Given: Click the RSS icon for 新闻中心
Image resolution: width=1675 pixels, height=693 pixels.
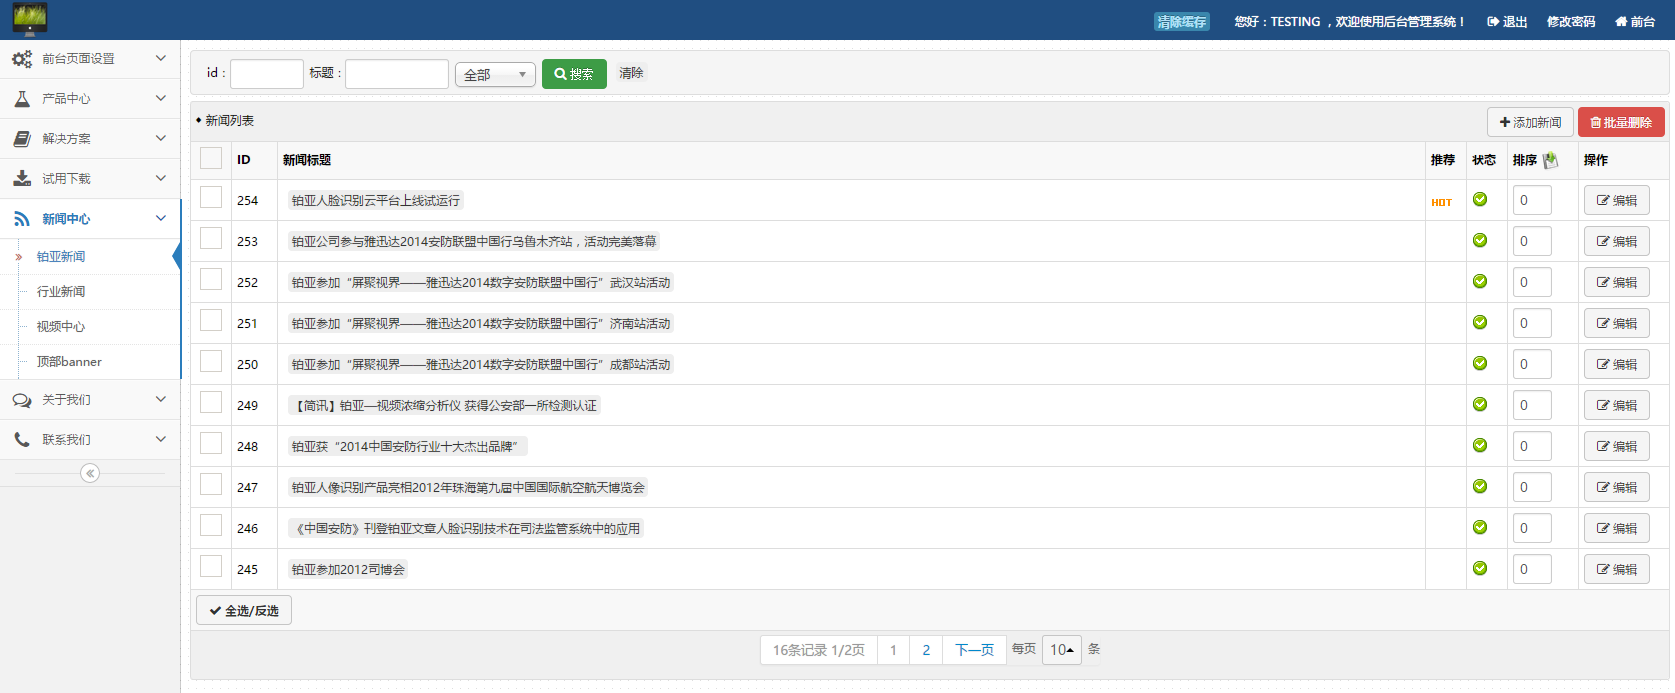Looking at the screenshot, I should point(22,219).
